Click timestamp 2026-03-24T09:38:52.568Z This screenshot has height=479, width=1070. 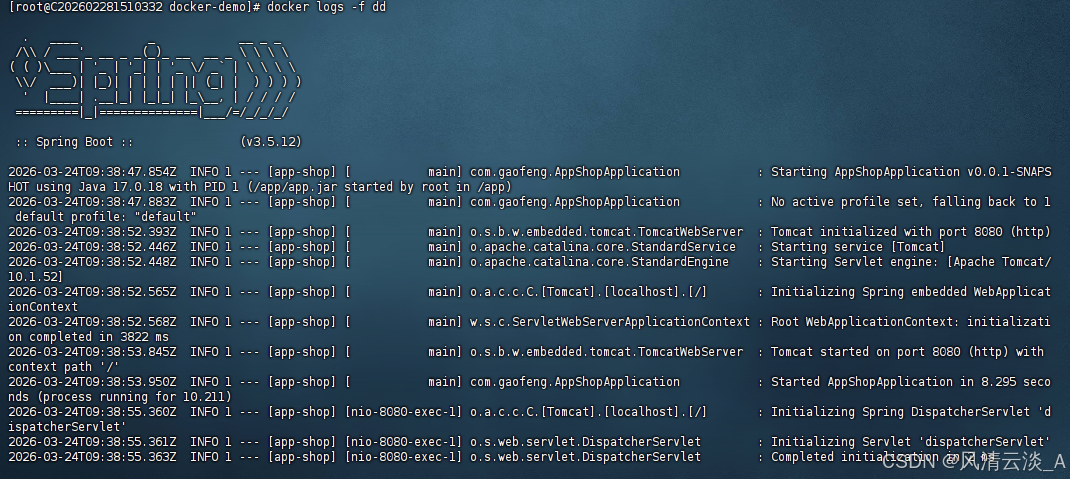click(x=92, y=322)
